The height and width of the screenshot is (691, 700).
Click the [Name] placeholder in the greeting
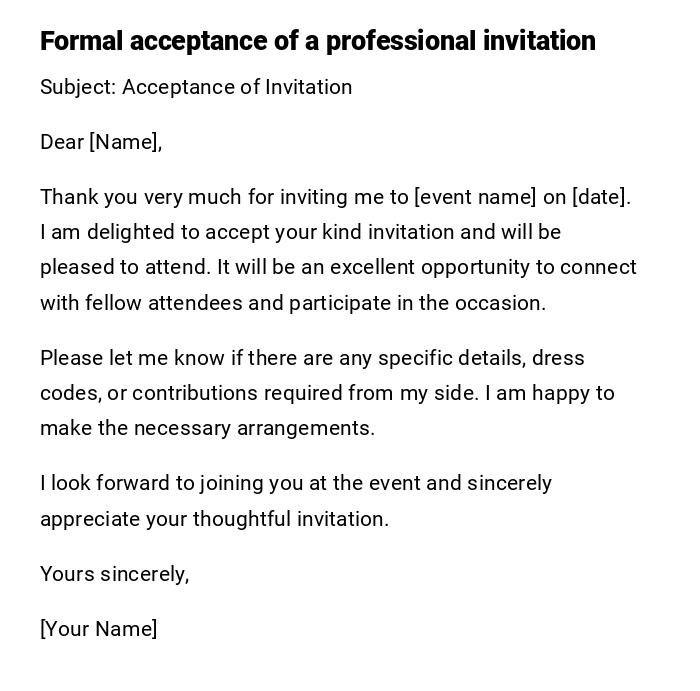[124, 142]
